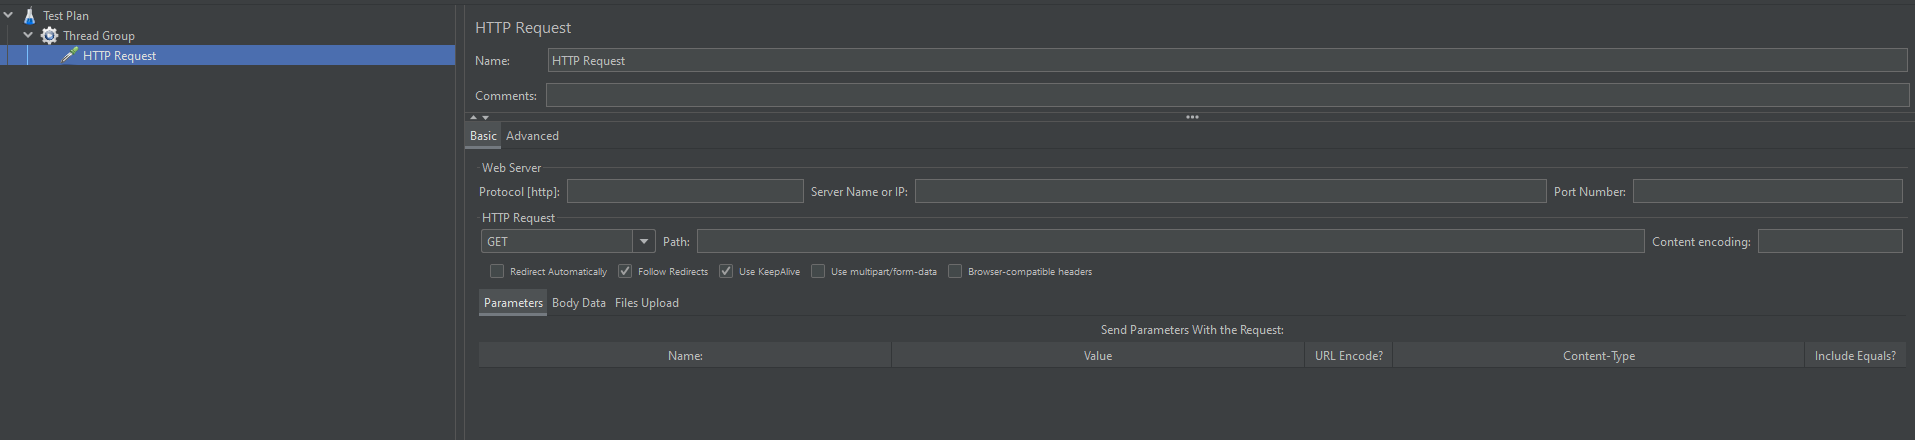Open the Files Upload tab
This screenshot has width=1915, height=440.
pos(647,303)
